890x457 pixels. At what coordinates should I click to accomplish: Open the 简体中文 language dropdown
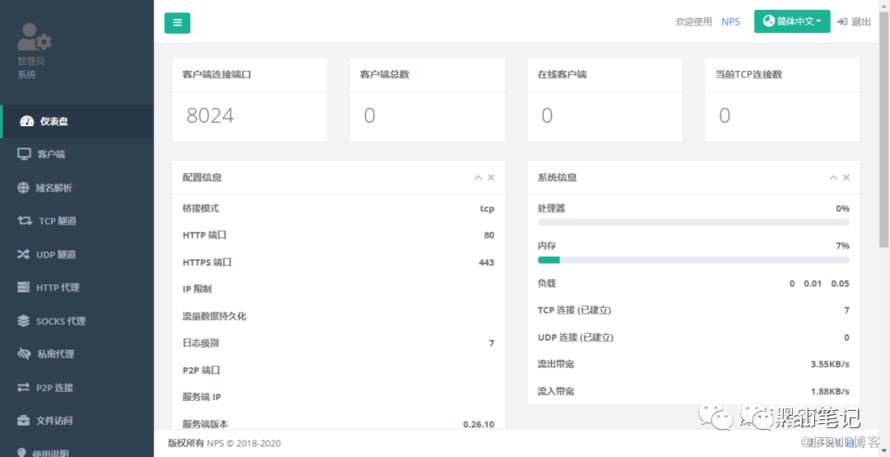click(791, 21)
